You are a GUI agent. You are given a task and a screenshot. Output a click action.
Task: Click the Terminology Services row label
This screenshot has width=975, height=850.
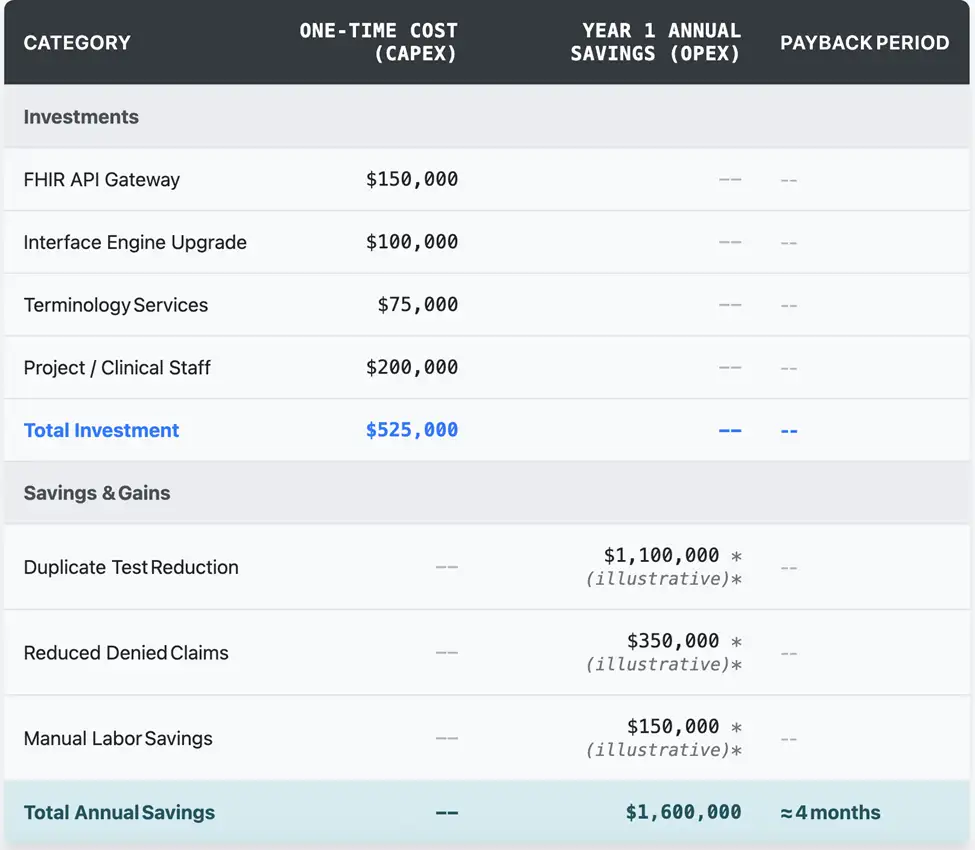pos(116,305)
